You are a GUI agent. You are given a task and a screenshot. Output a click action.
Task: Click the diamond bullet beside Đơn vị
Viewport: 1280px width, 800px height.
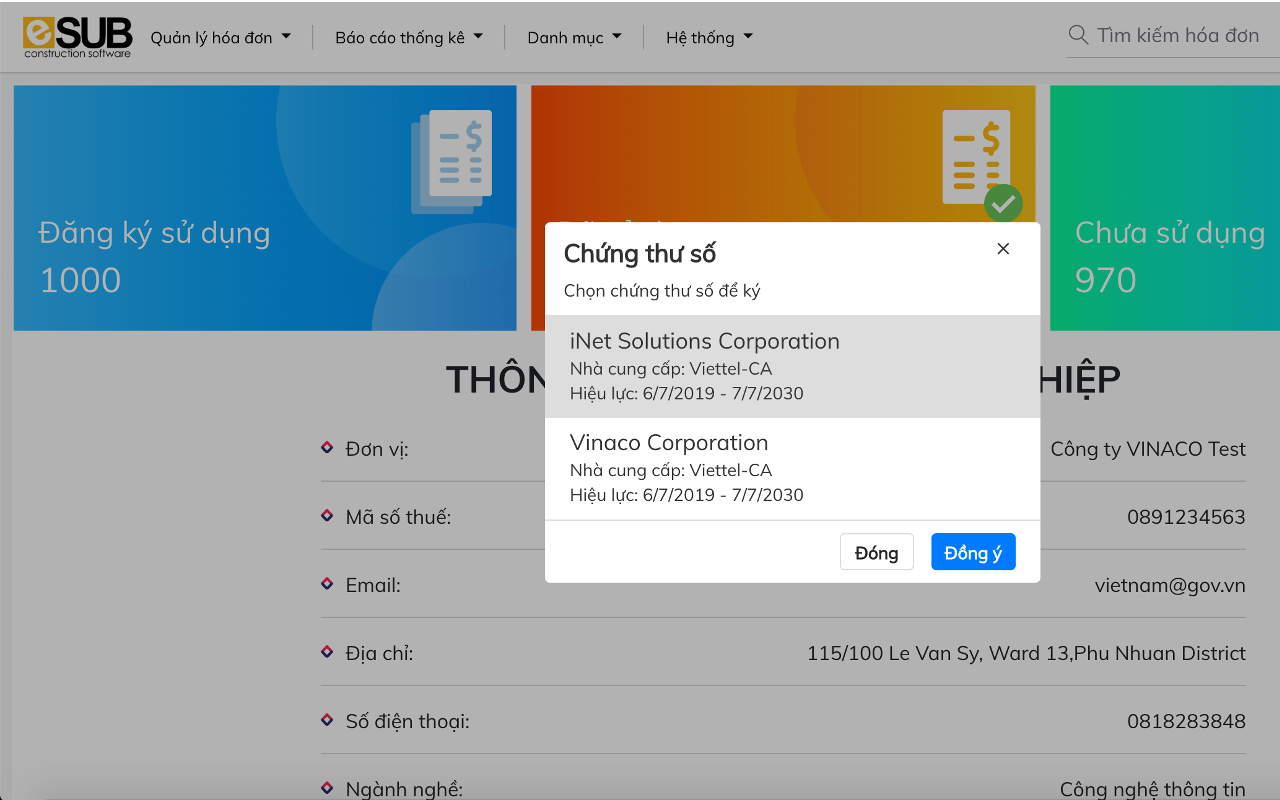[x=327, y=447]
